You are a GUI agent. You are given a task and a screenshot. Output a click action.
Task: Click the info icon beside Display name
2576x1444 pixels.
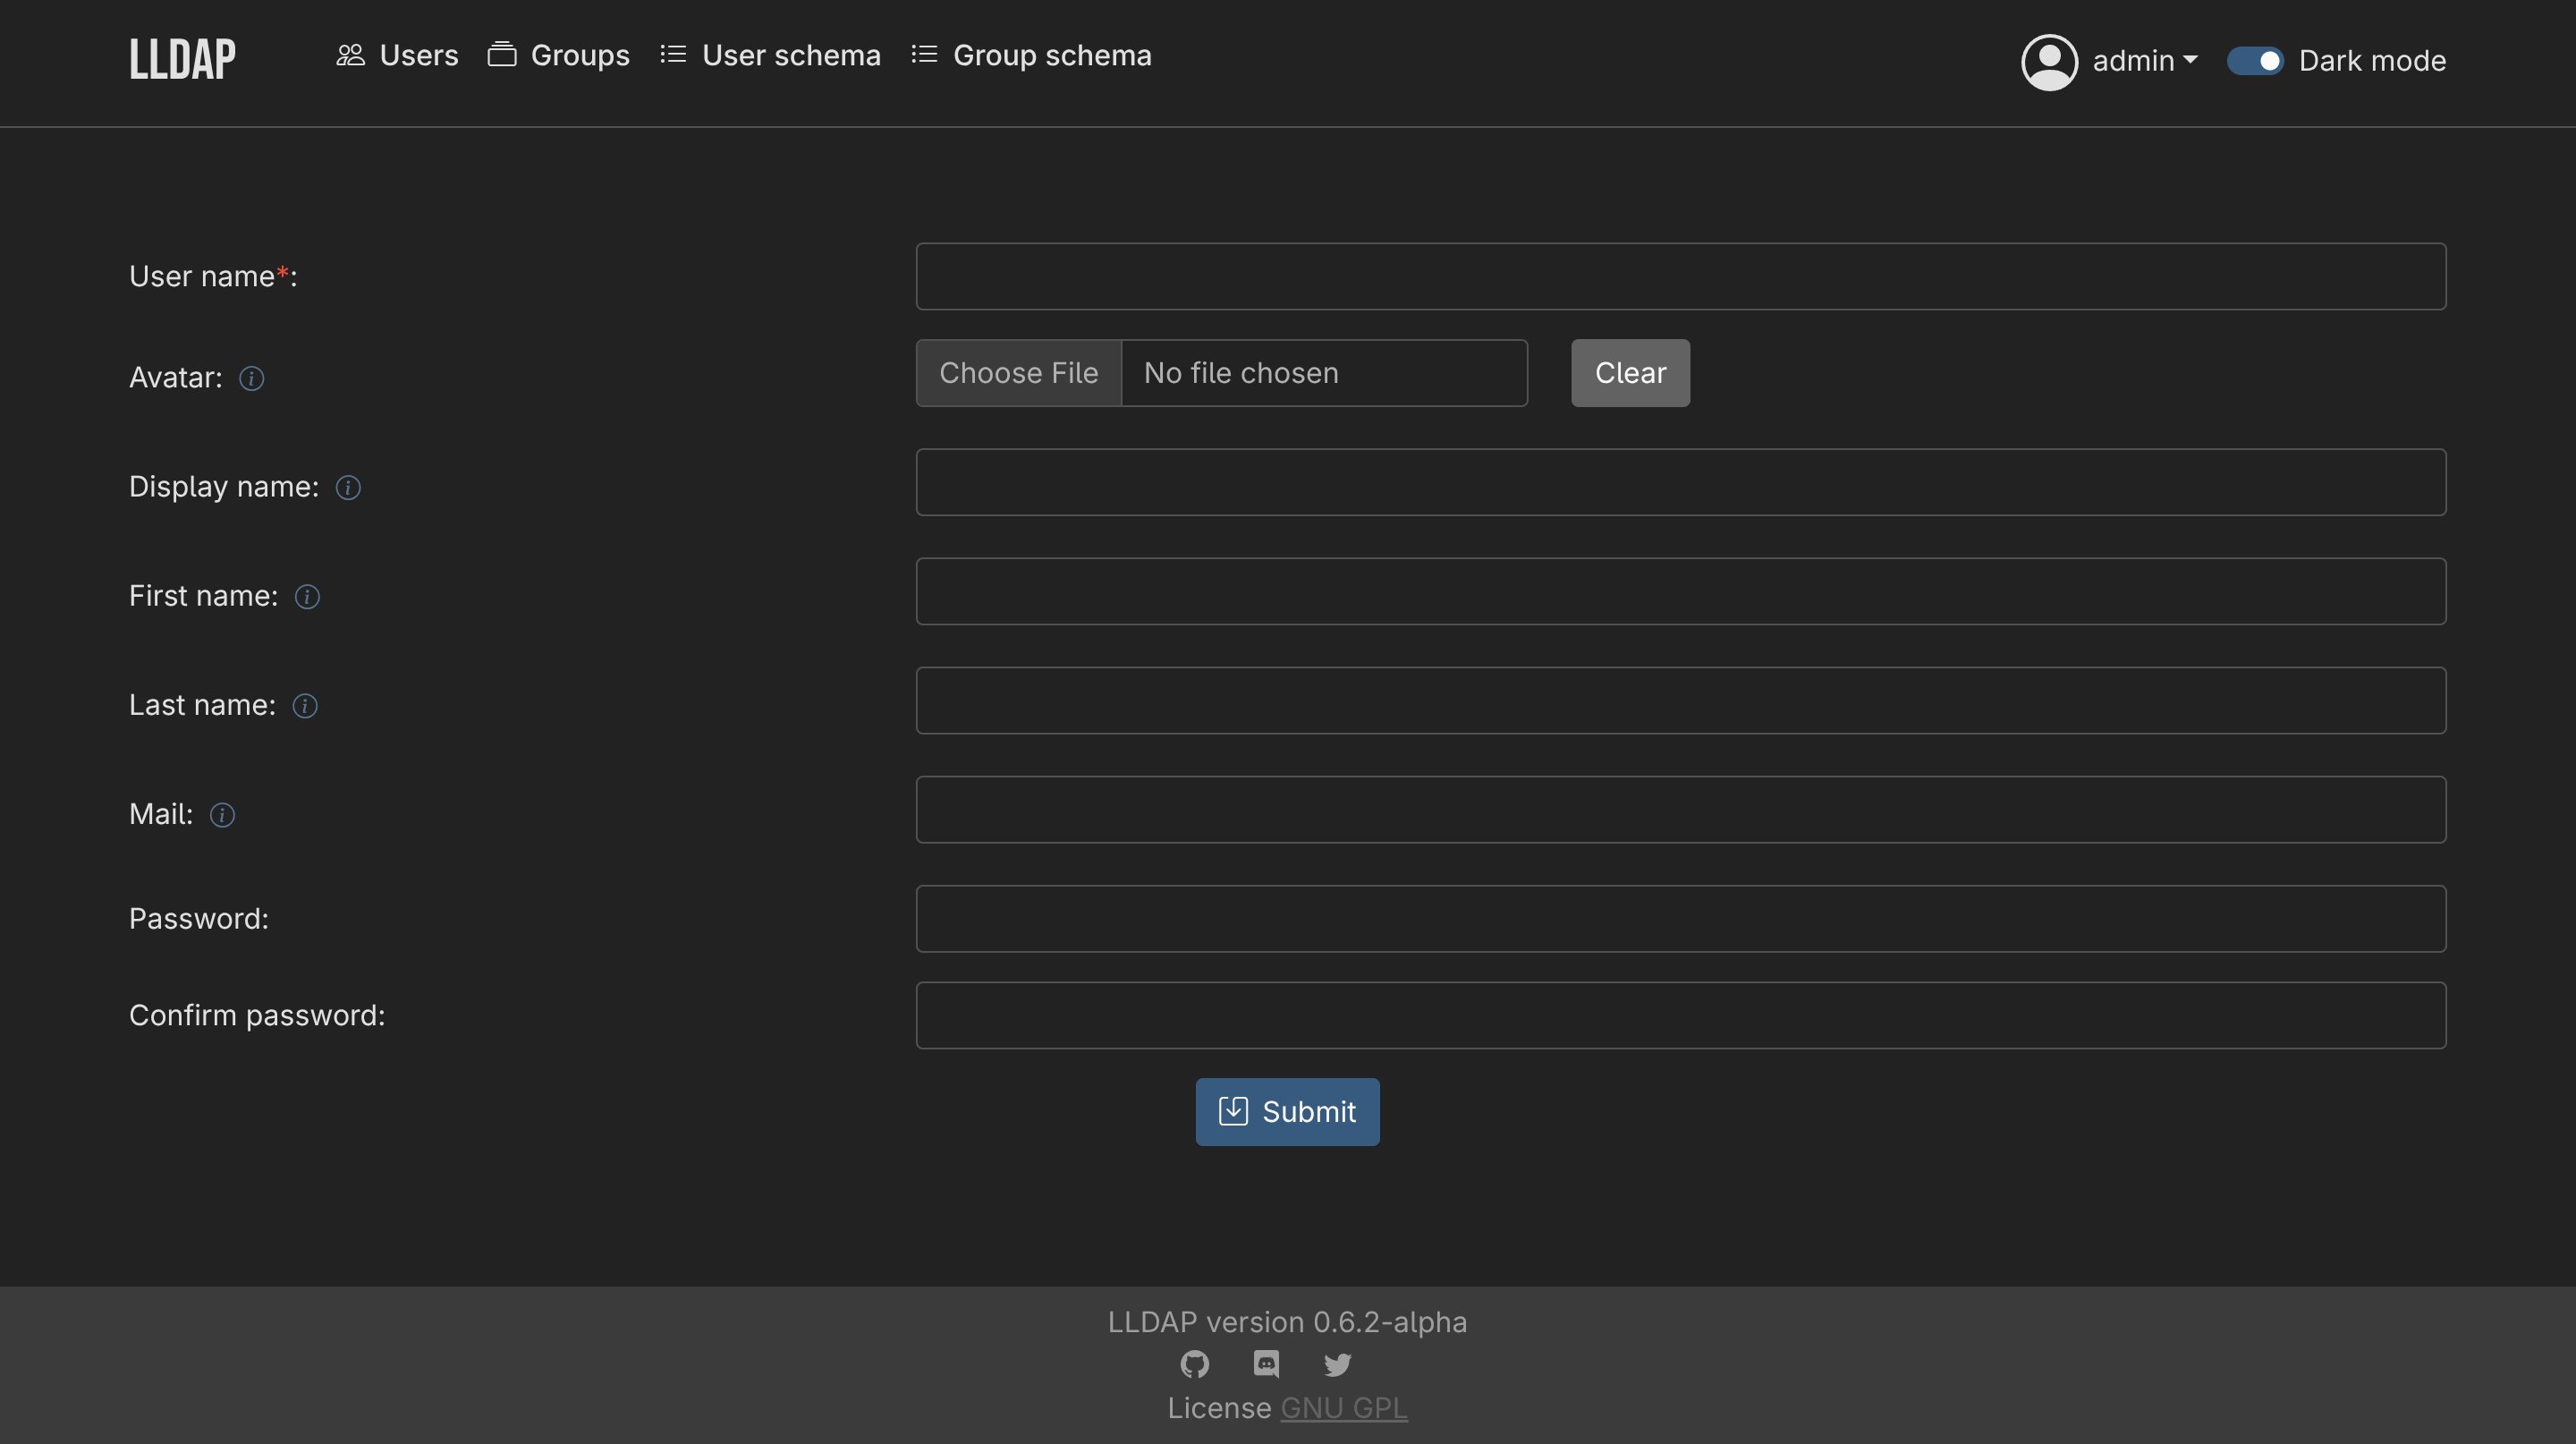tap(348, 488)
